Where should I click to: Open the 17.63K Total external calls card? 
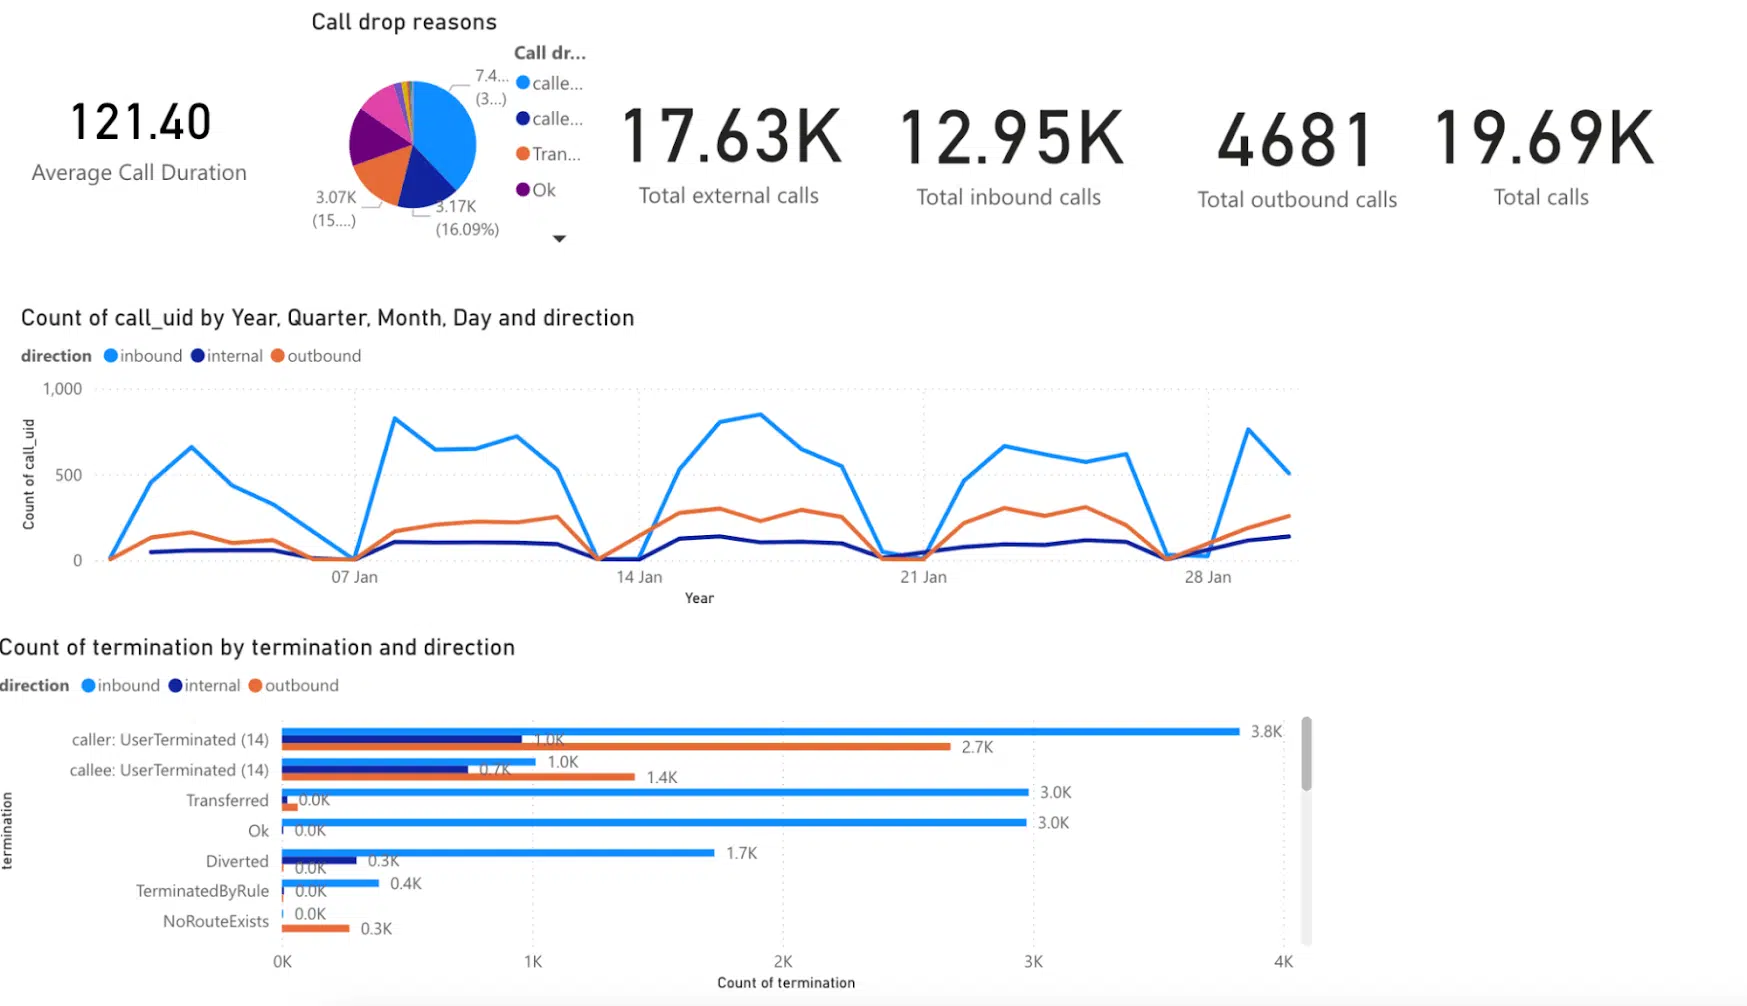730,156
